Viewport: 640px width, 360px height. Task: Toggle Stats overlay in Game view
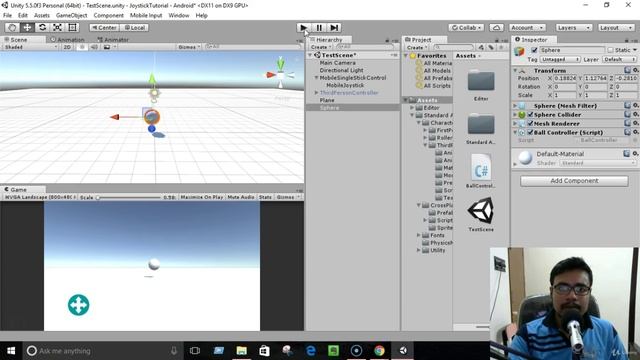(265, 197)
